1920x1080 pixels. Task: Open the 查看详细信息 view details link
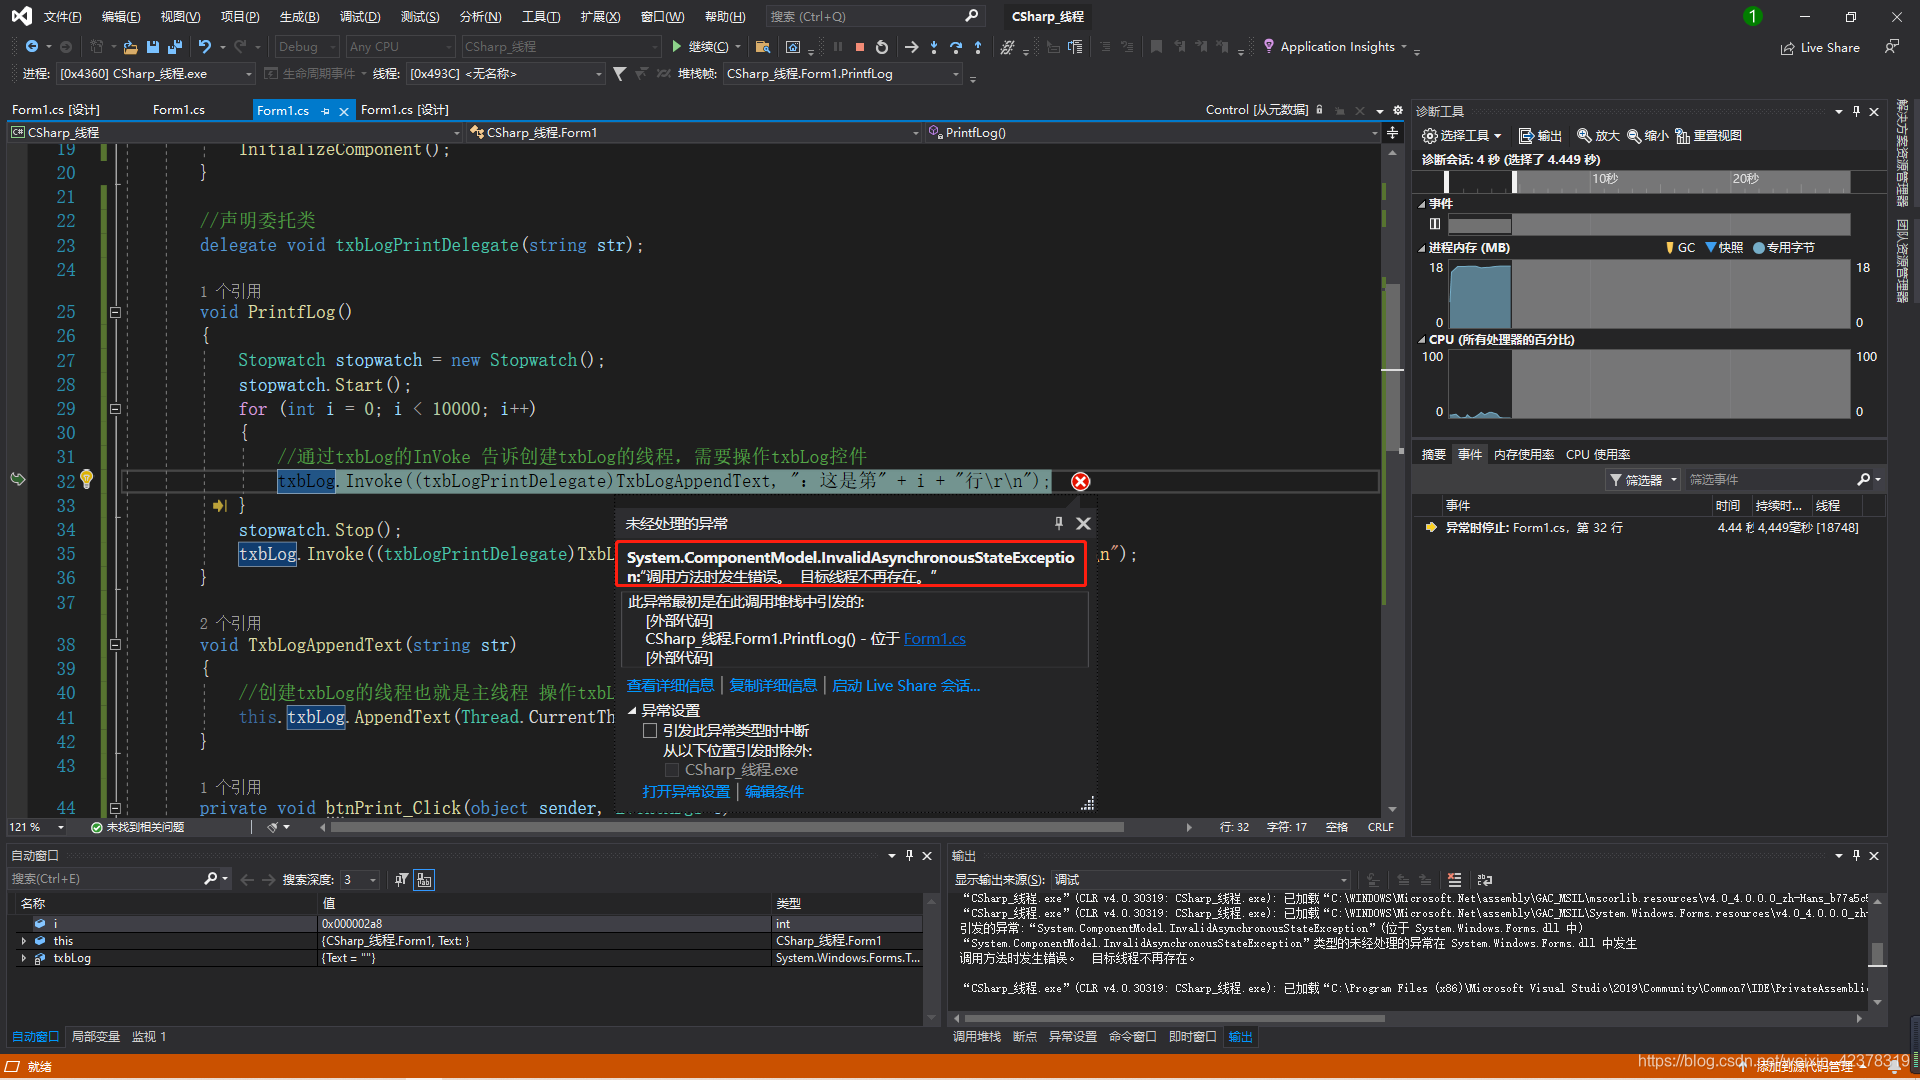click(670, 686)
